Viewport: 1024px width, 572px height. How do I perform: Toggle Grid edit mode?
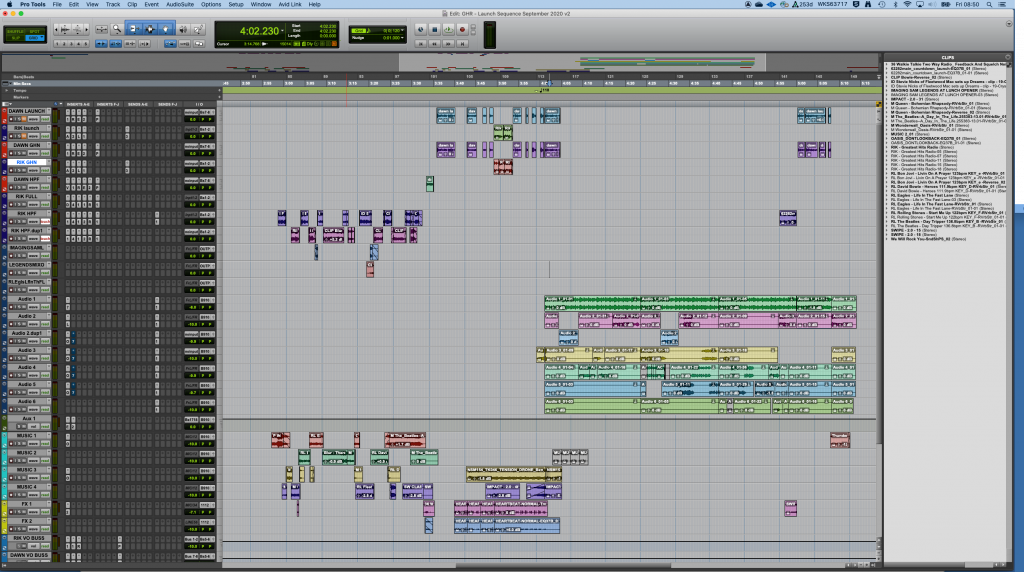click(x=33, y=38)
